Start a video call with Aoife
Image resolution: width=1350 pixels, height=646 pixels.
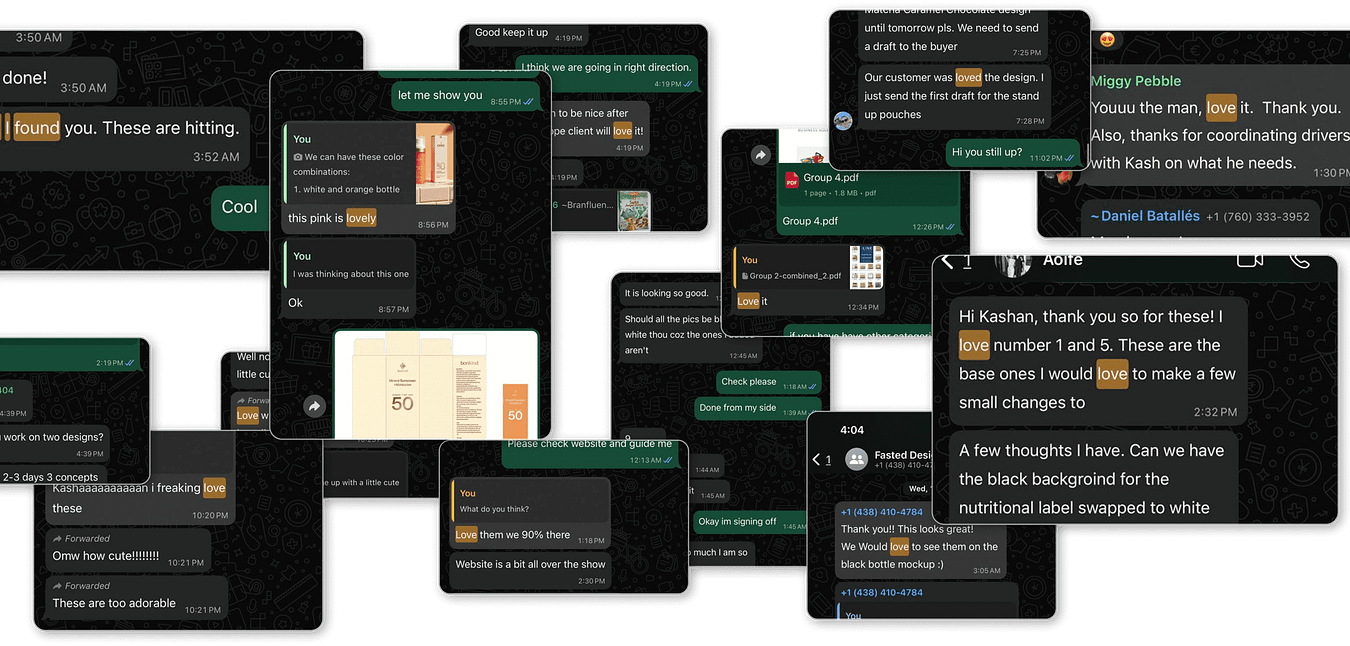coord(1249,259)
